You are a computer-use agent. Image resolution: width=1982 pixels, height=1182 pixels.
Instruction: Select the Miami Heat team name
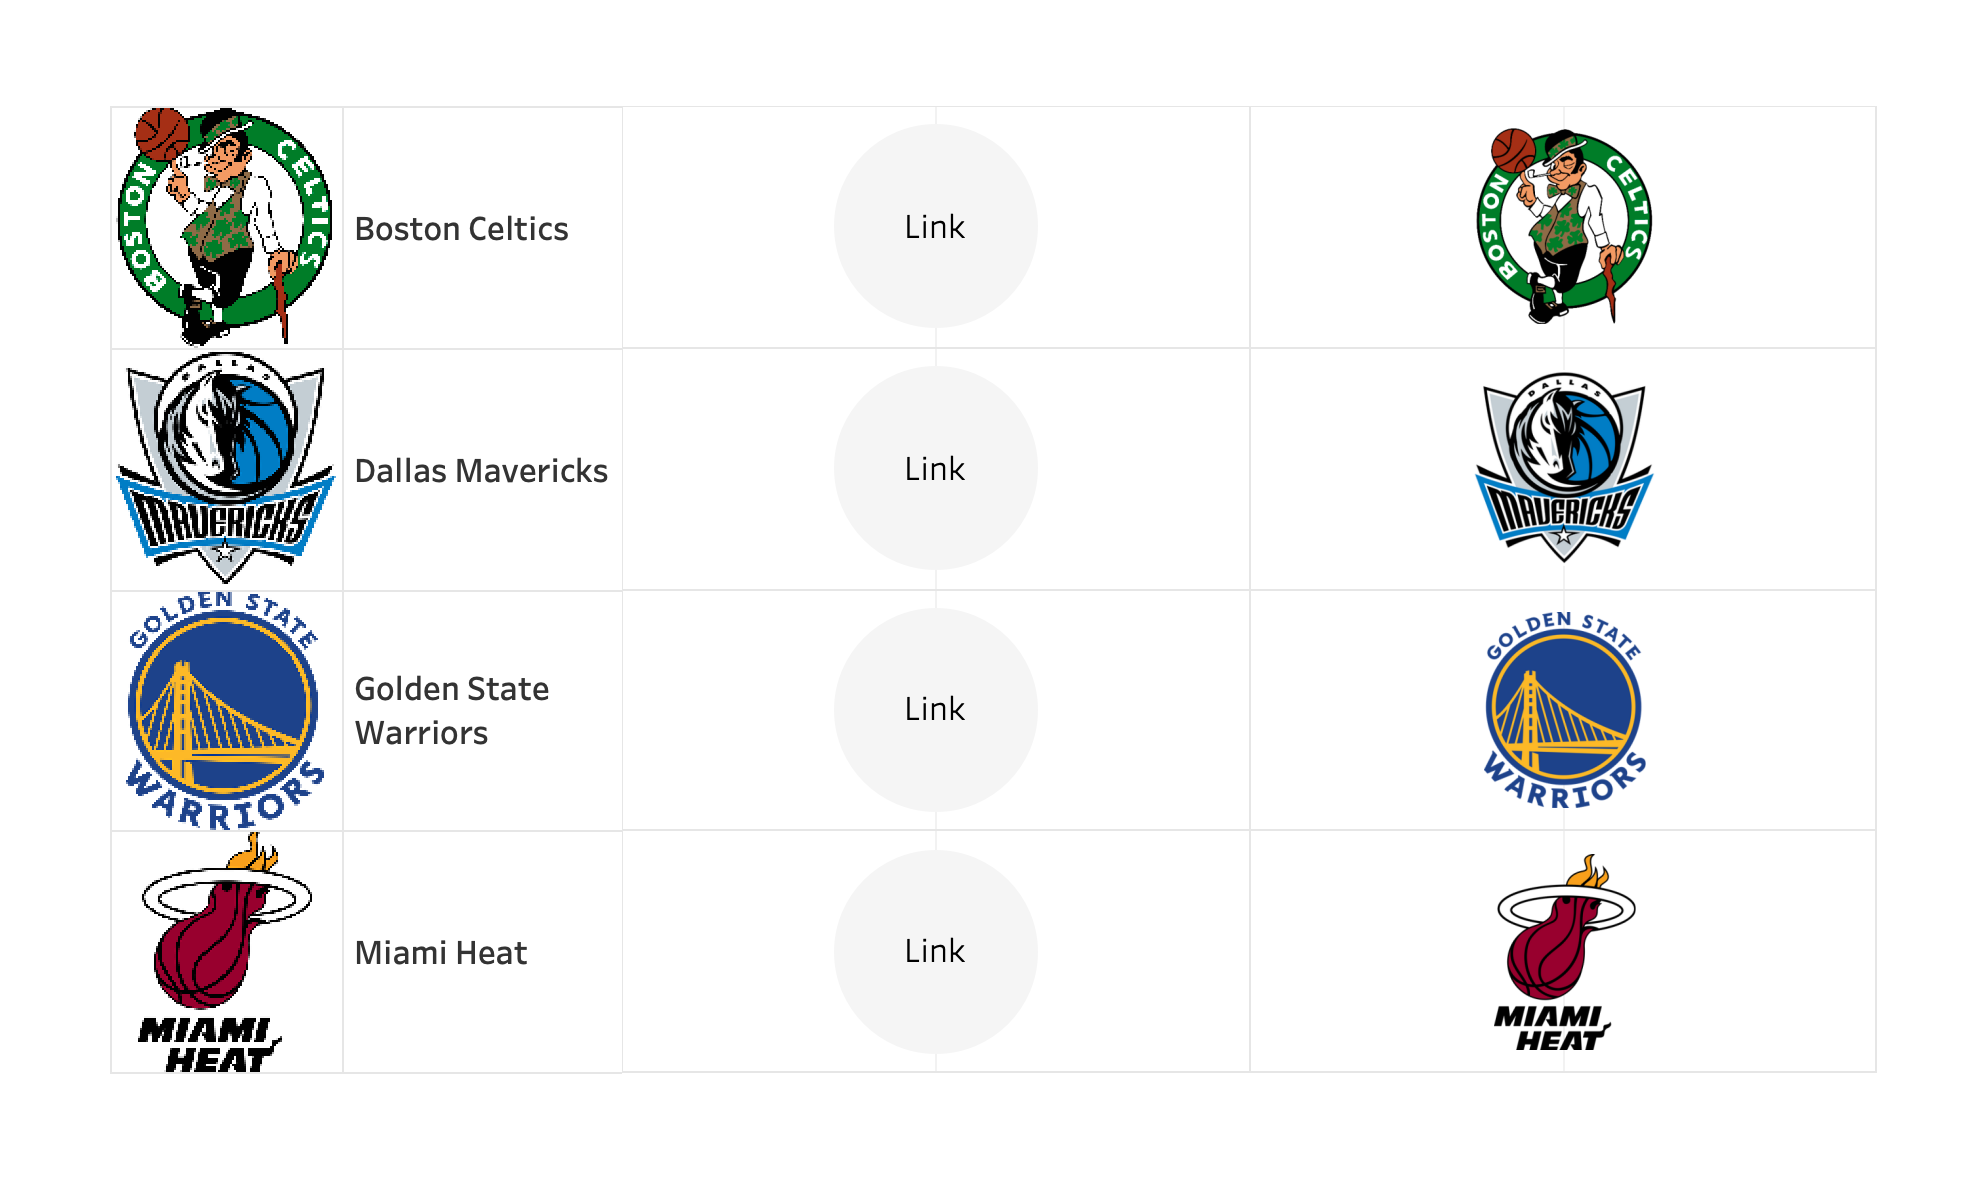(440, 953)
